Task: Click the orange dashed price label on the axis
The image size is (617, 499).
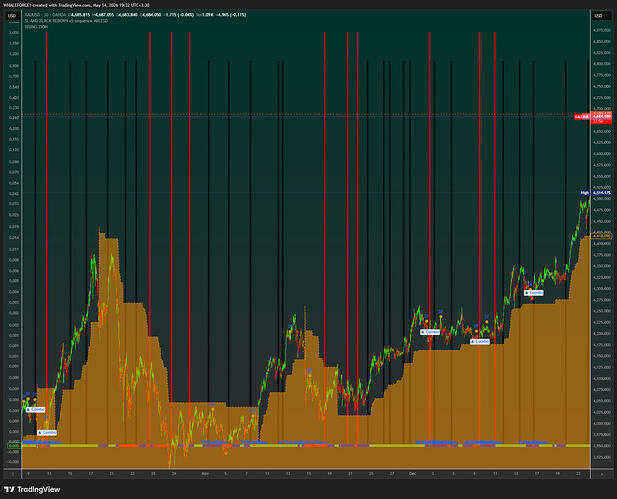Action: pyautogui.click(x=602, y=236)
